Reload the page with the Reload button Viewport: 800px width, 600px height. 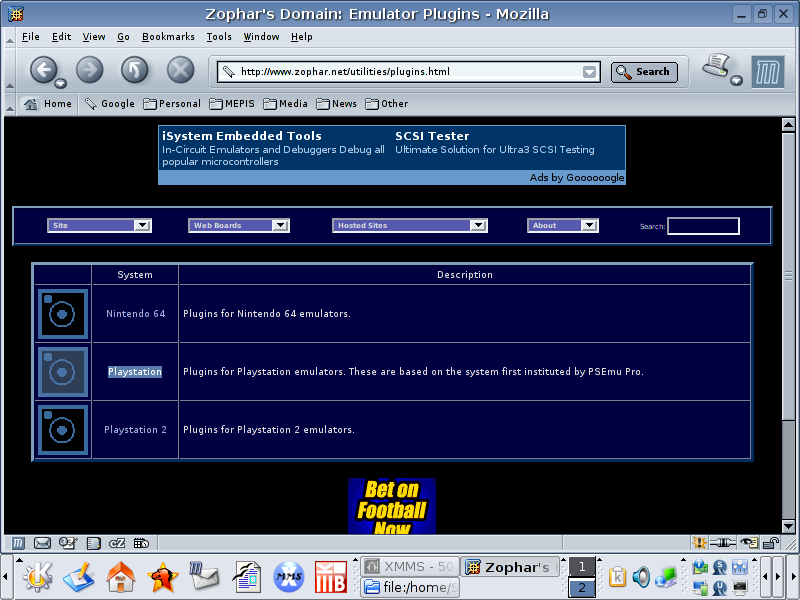click(134, 69)
